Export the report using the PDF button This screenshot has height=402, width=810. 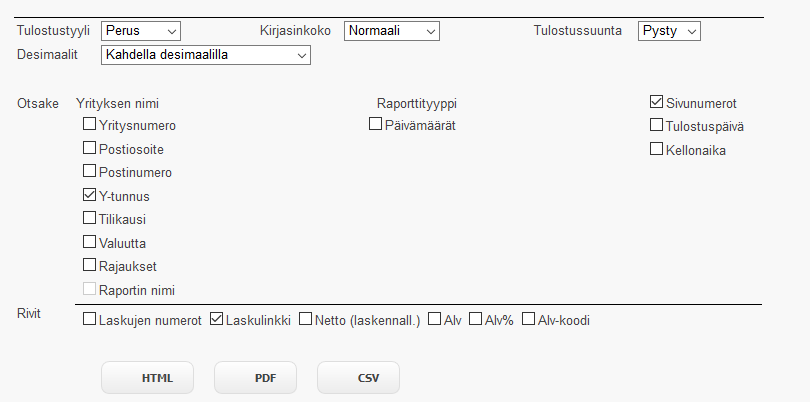(x=255, y=378)
